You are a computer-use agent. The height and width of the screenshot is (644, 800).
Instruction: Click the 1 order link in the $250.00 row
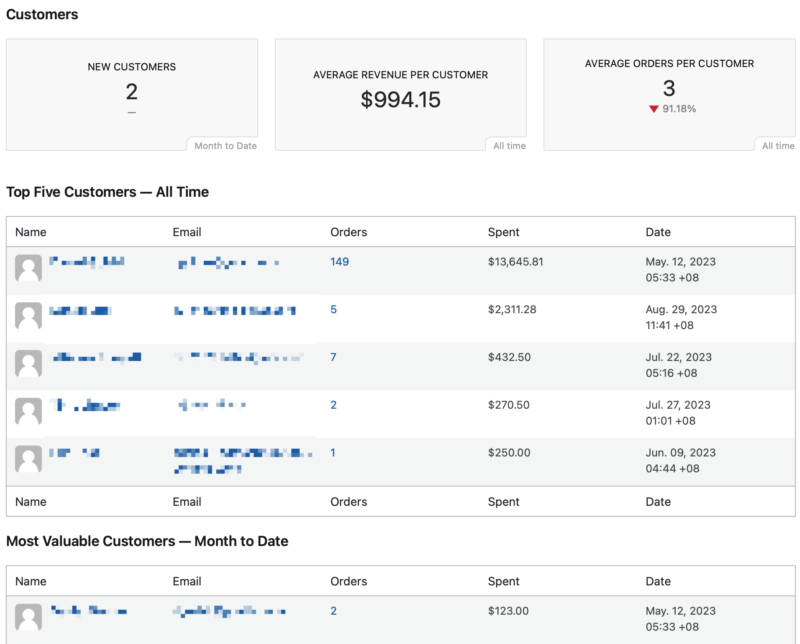(333, 453)
